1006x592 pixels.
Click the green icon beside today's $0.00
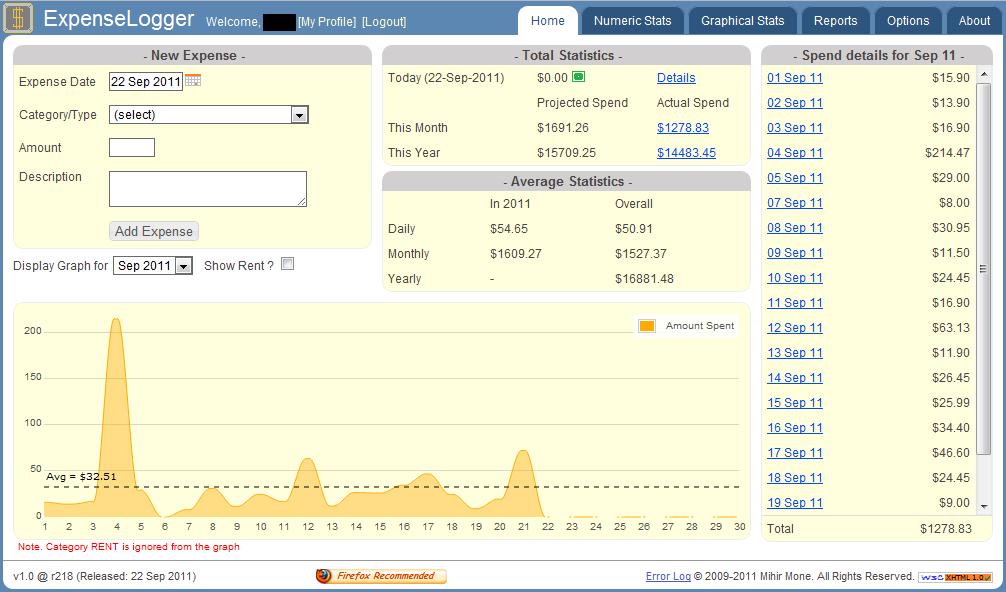[x=578, y=77]
